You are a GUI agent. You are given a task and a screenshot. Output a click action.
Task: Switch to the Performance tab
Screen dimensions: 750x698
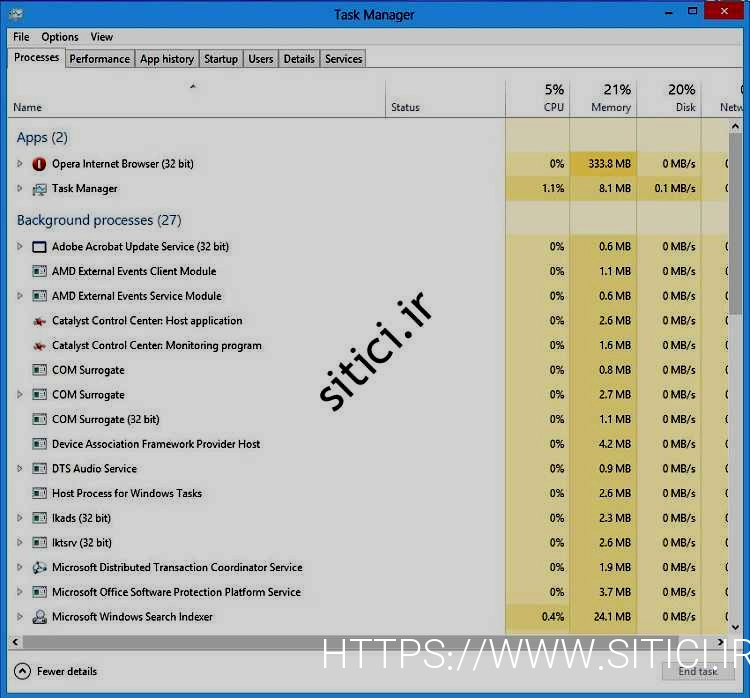(x=99, y=59)
